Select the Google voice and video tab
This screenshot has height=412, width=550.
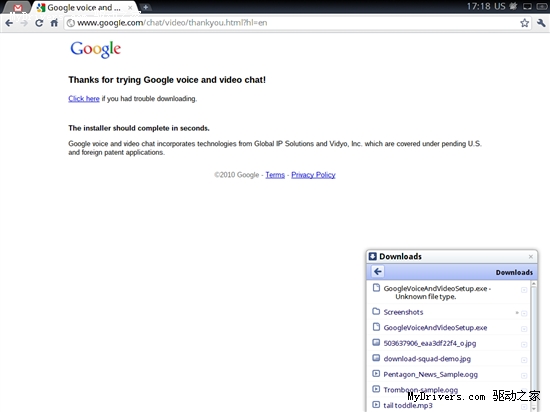[x=83, y=7]
